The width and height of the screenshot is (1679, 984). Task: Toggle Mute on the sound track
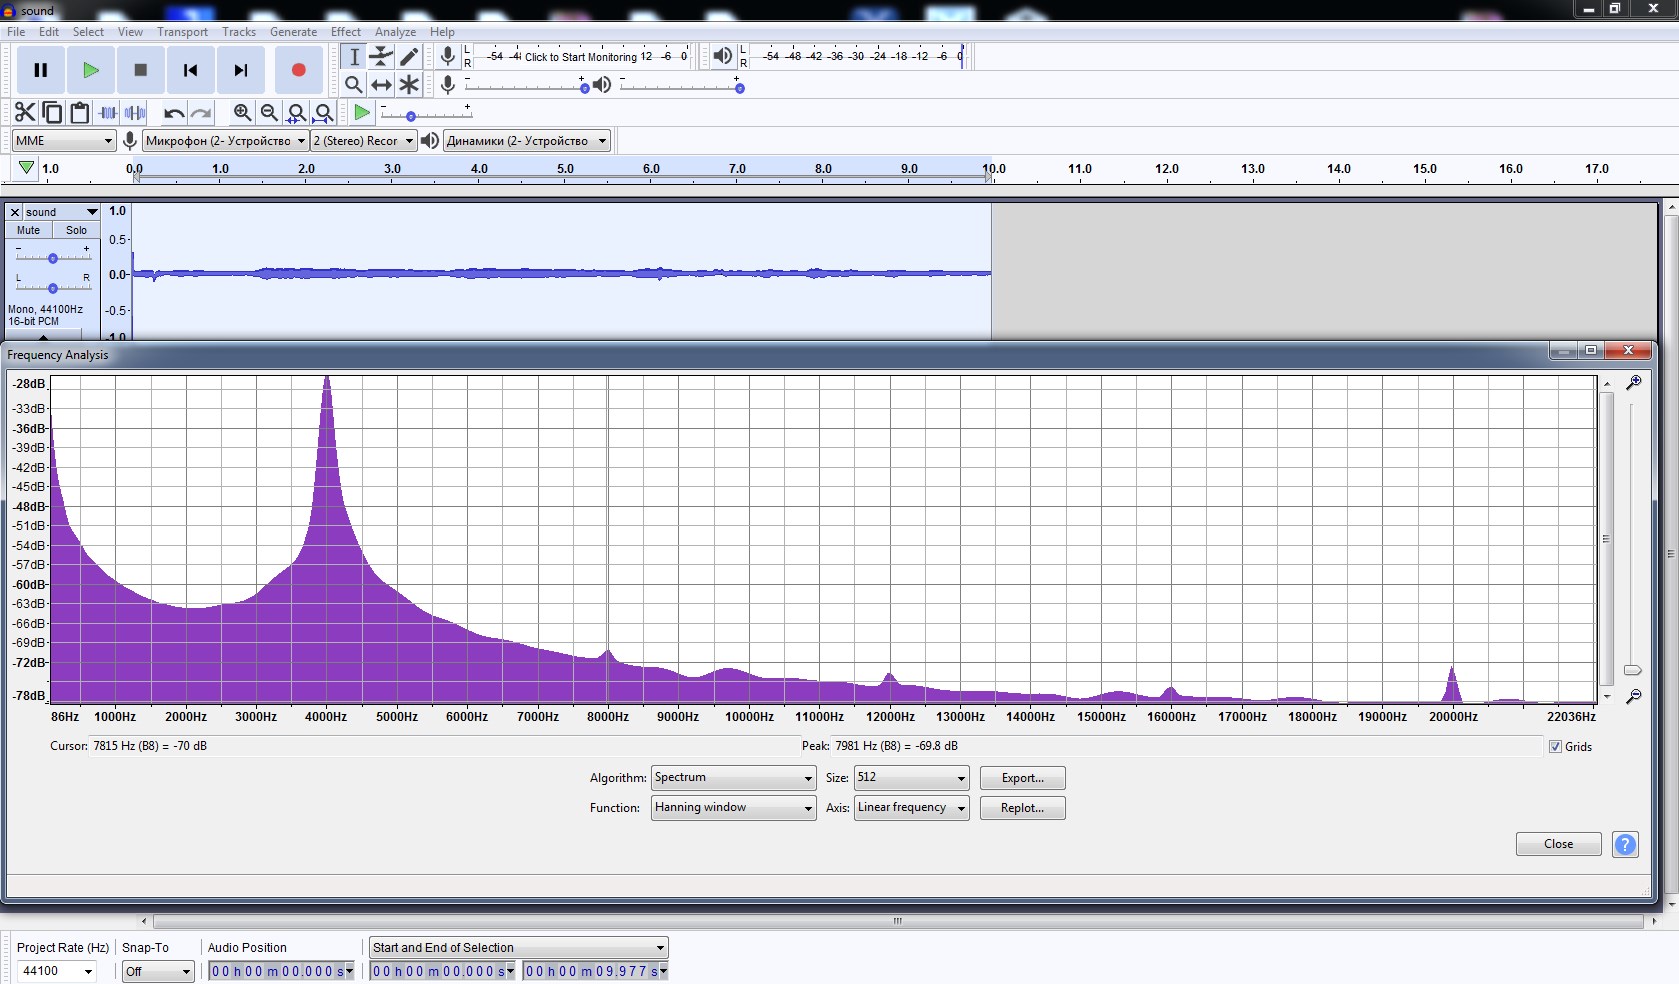pos(29,230)
